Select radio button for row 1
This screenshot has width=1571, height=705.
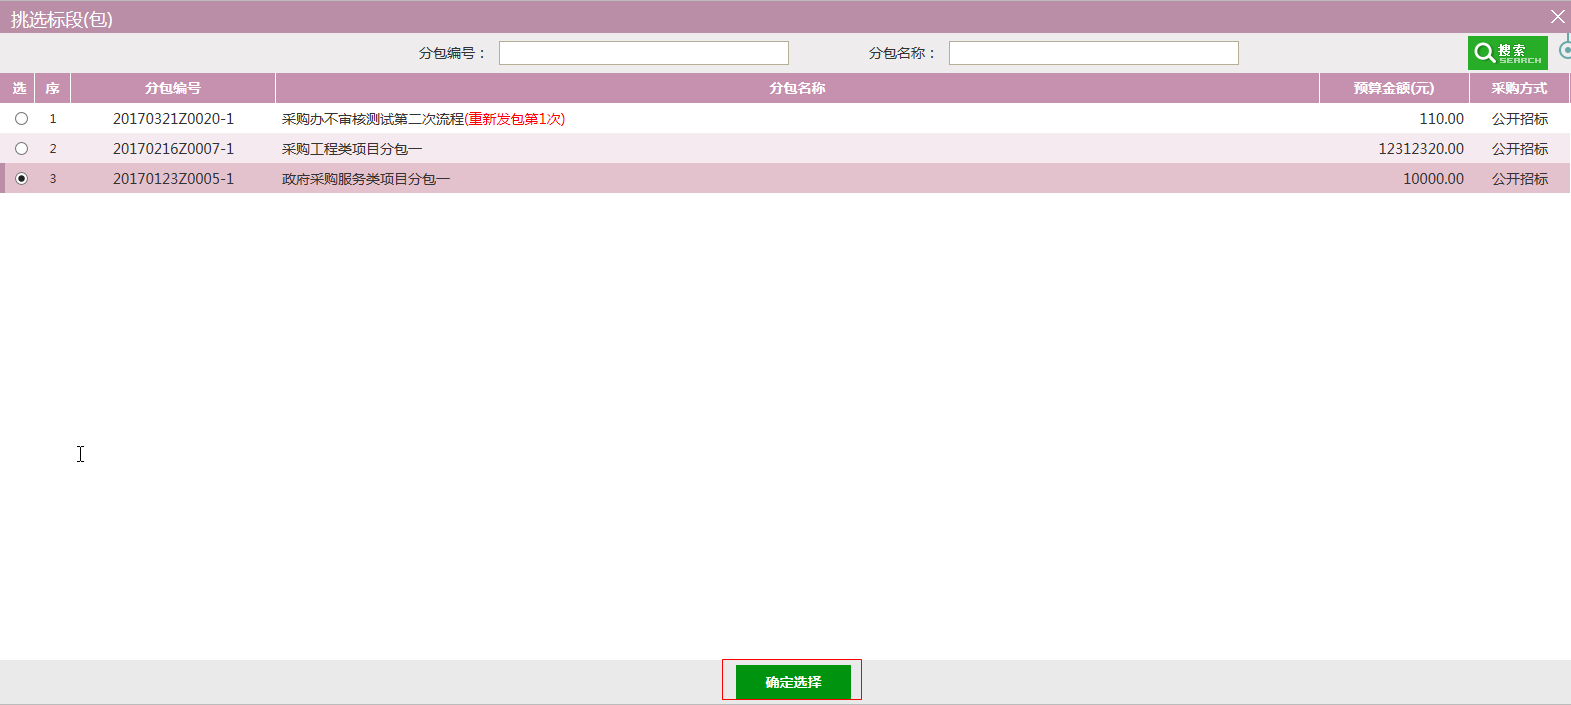[21, 119]
